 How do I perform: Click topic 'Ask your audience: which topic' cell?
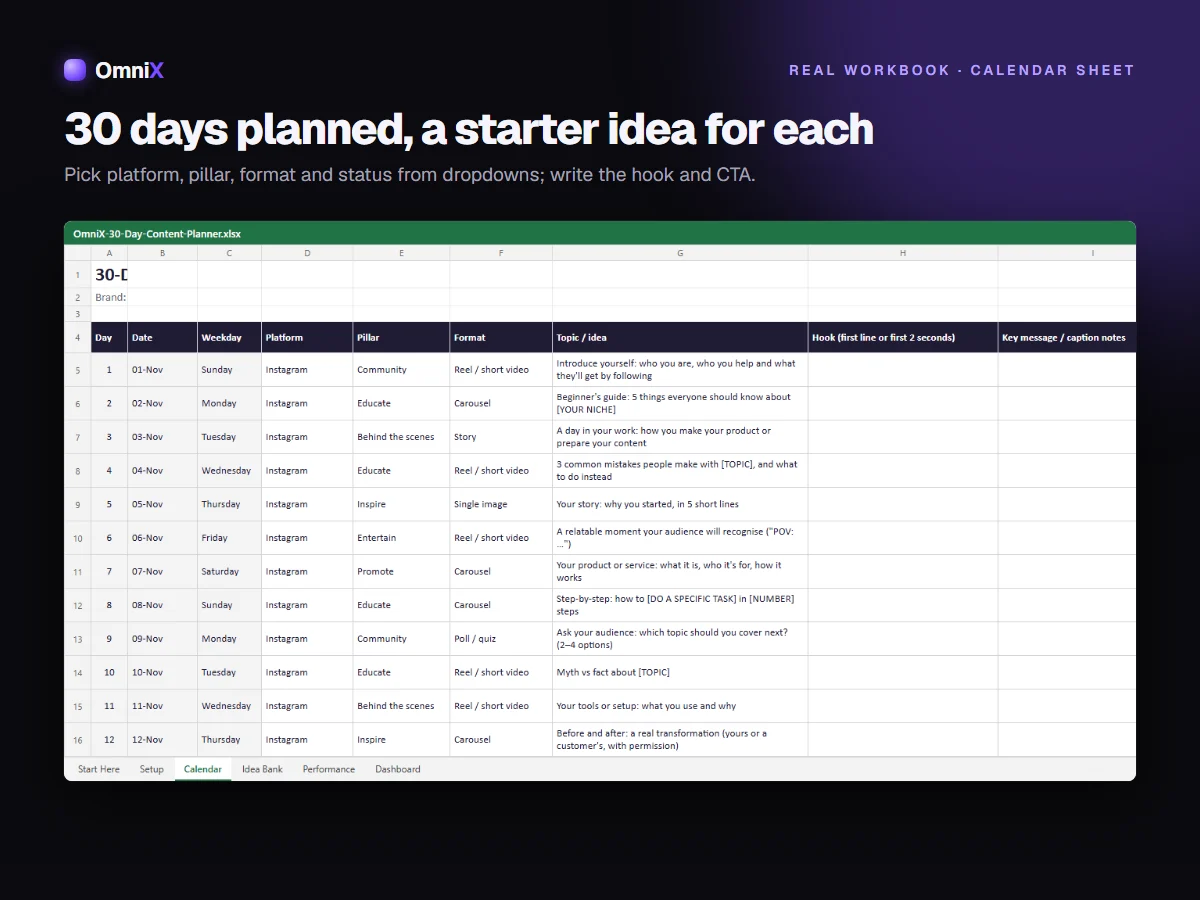pyautogui.click(x=680, y=639)
